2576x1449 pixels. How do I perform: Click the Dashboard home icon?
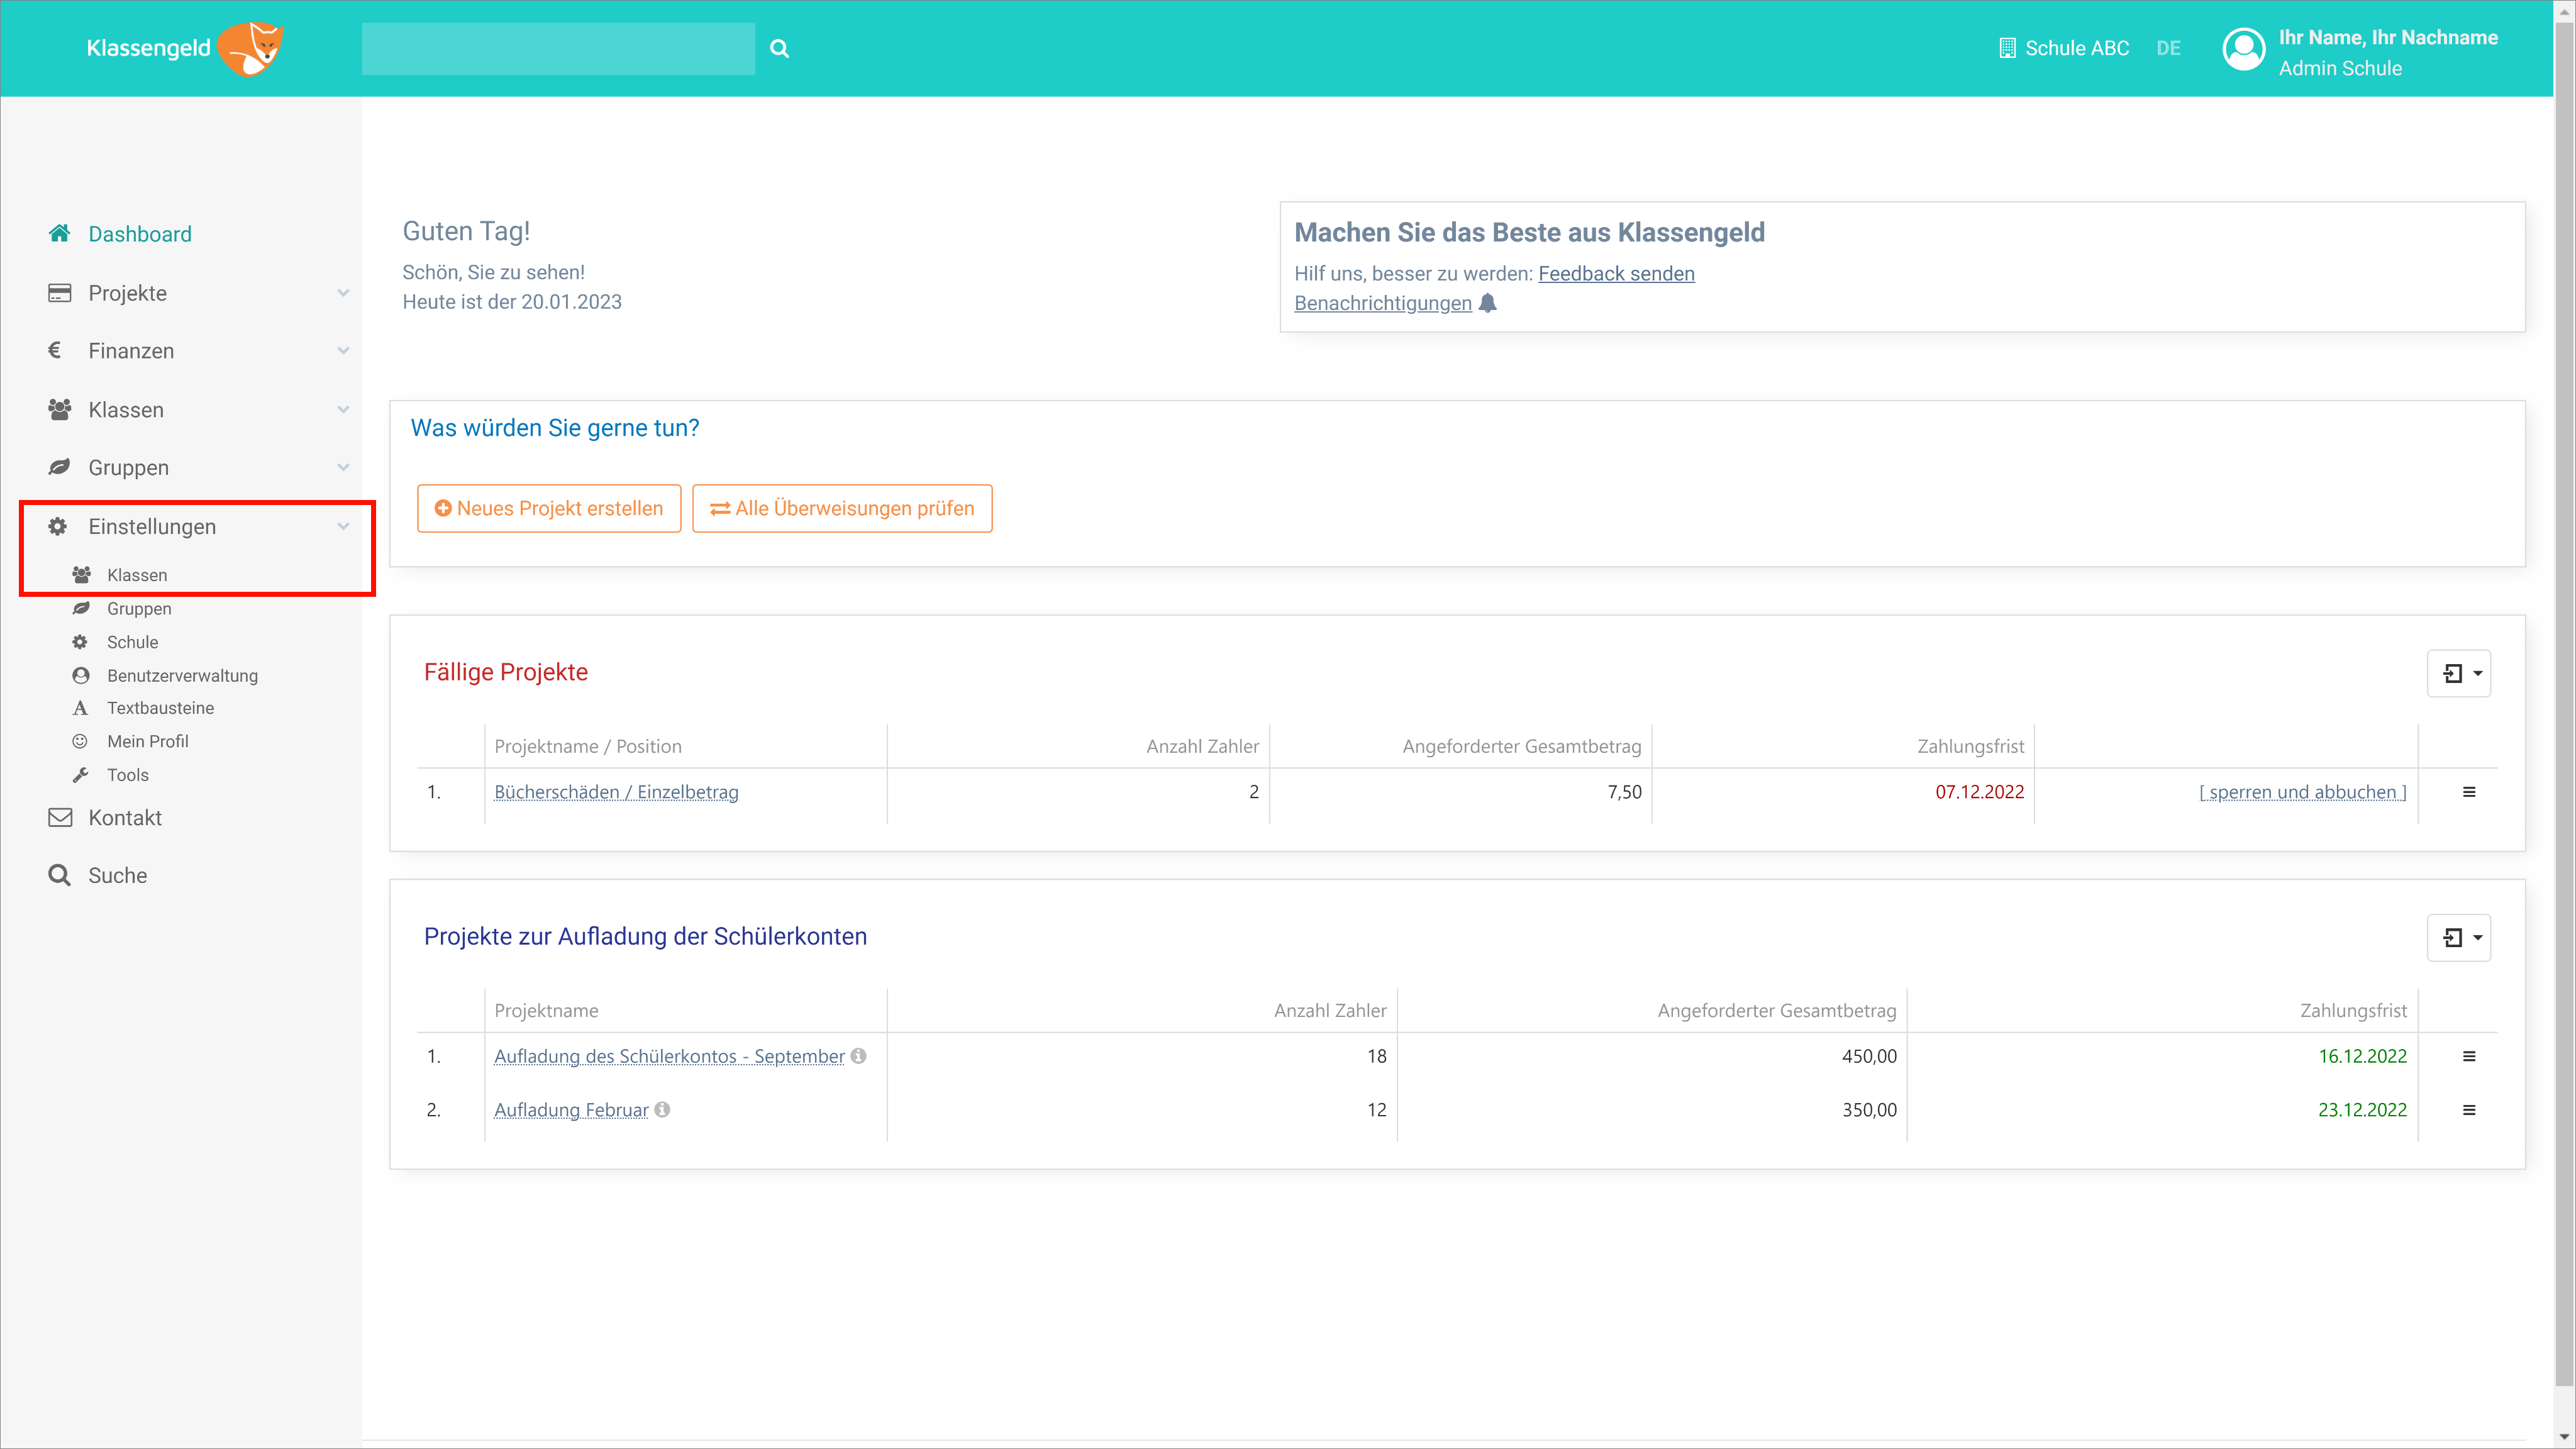59,233
